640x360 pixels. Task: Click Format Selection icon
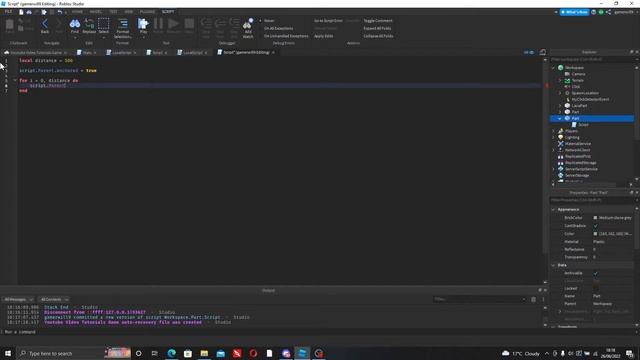(x=122, y=28)
